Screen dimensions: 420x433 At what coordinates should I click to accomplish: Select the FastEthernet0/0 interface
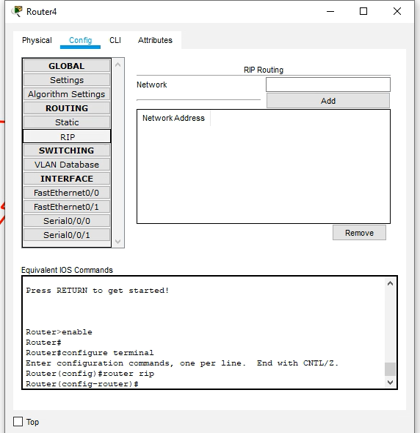[x=67, y=193]
